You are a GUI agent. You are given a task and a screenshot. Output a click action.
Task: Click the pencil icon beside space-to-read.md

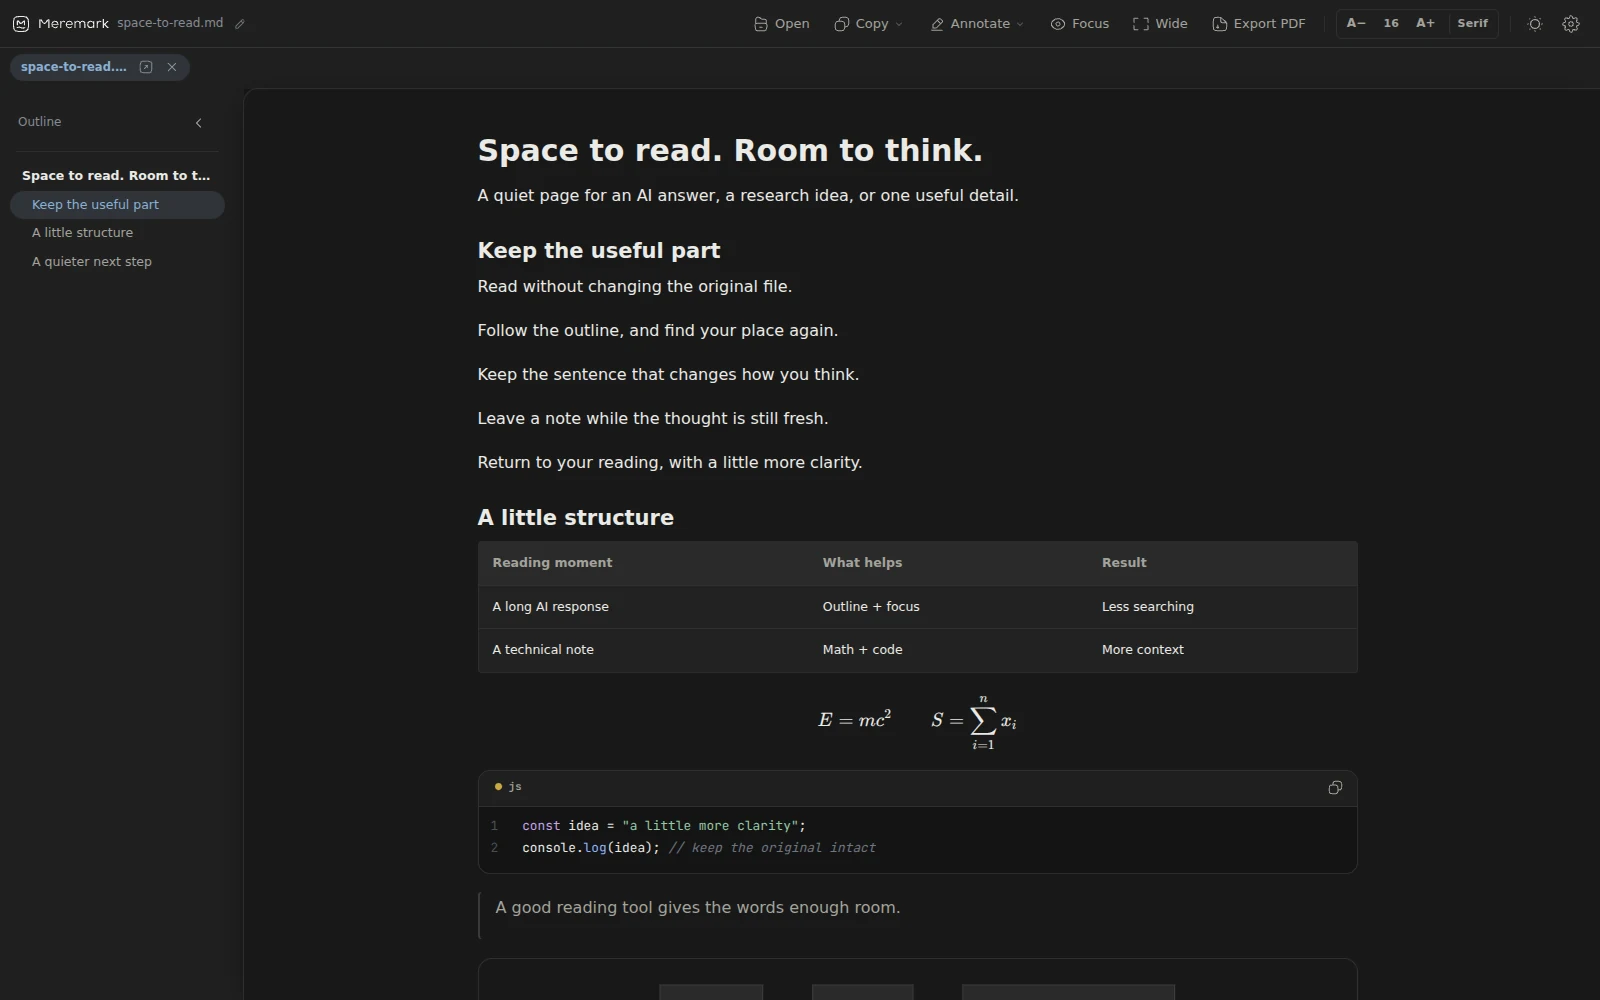240,24
